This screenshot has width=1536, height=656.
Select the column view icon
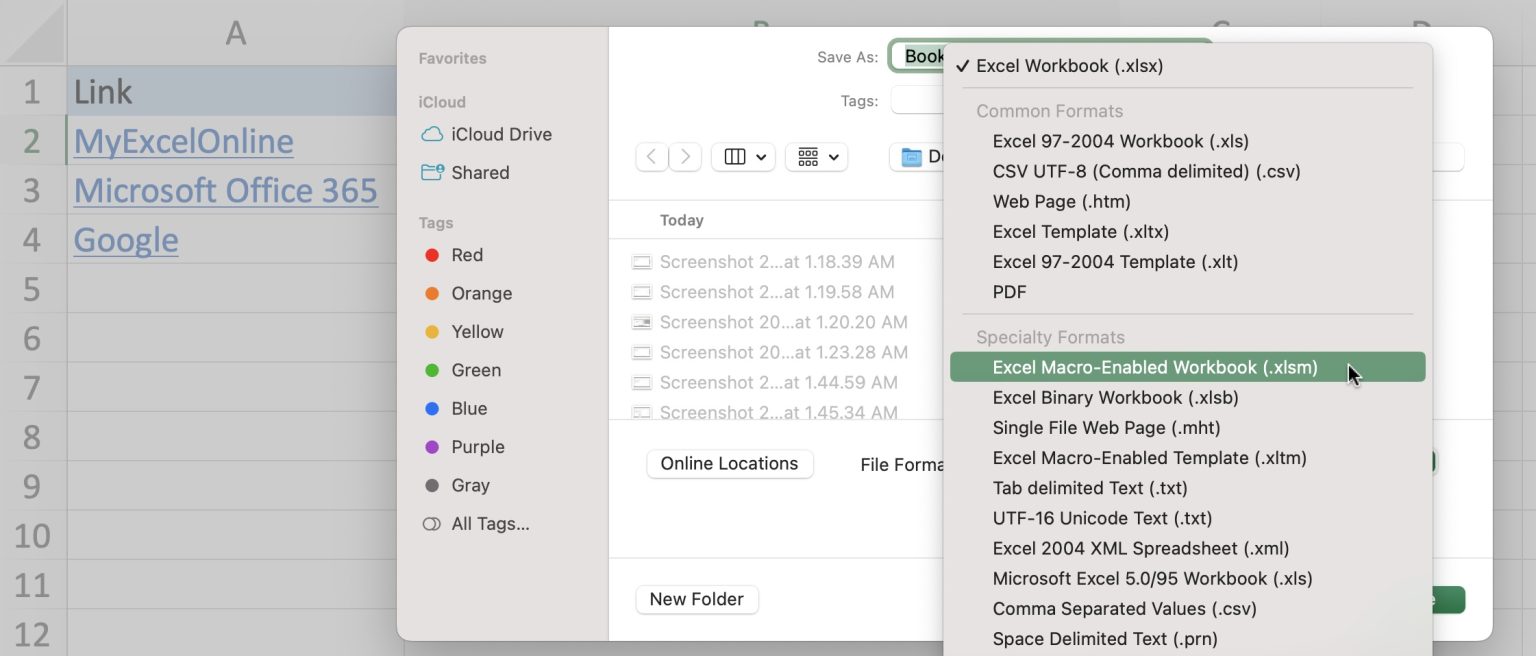click(x=736, y=156)
